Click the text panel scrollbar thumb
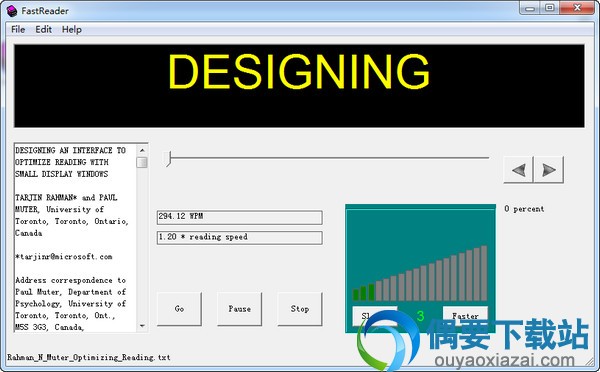The width and height of the screenshot is (600, 372). pyautogui.click(x=142, y=162)
